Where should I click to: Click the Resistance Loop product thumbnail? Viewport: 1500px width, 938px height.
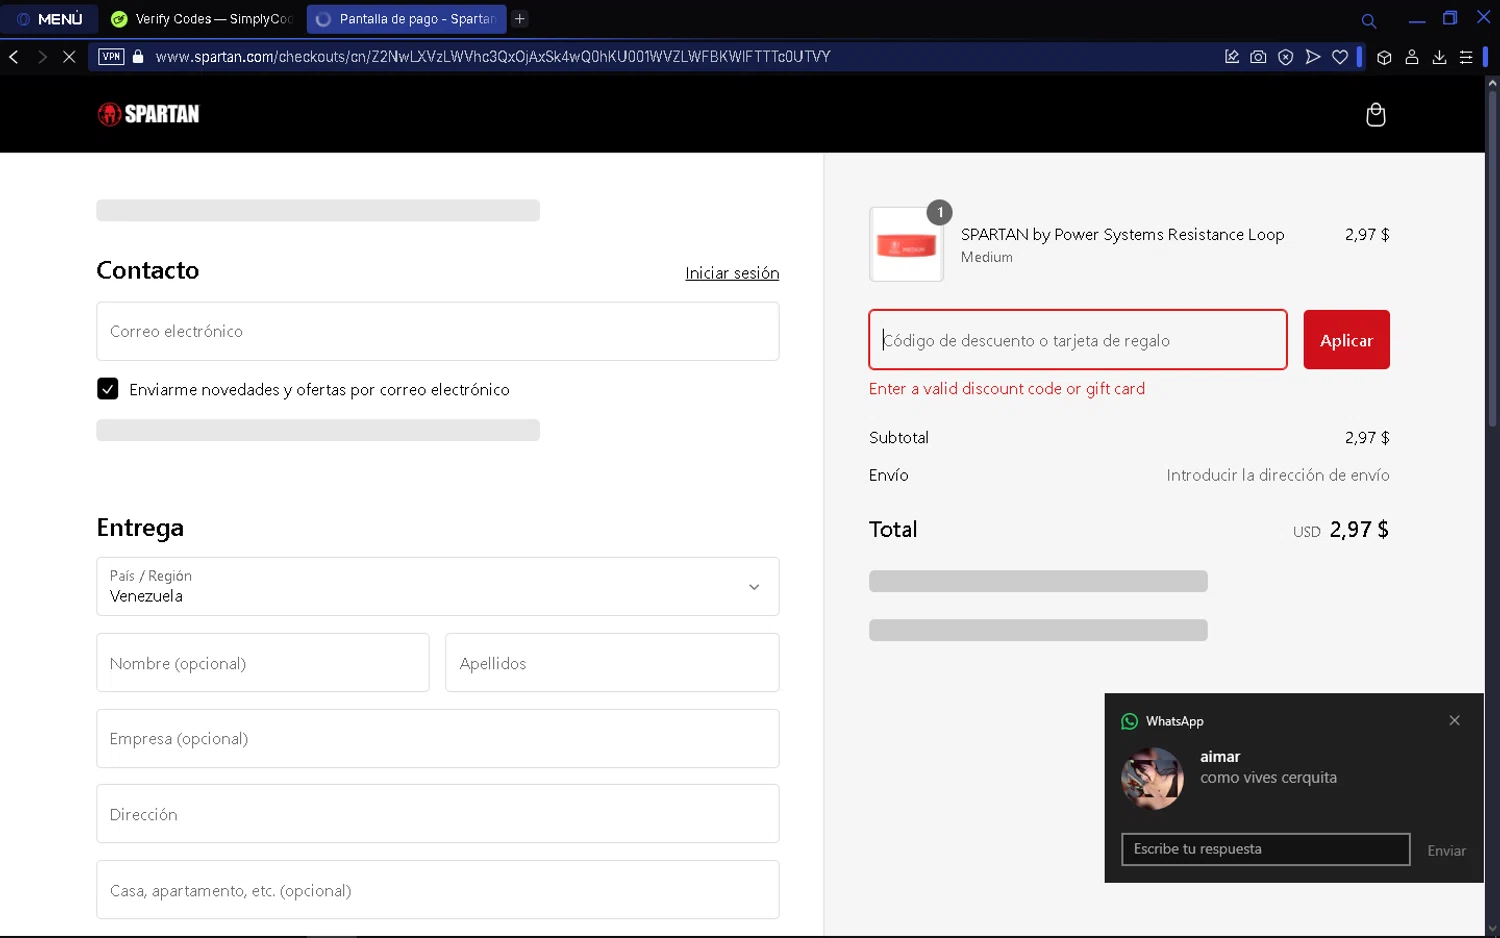906,245
